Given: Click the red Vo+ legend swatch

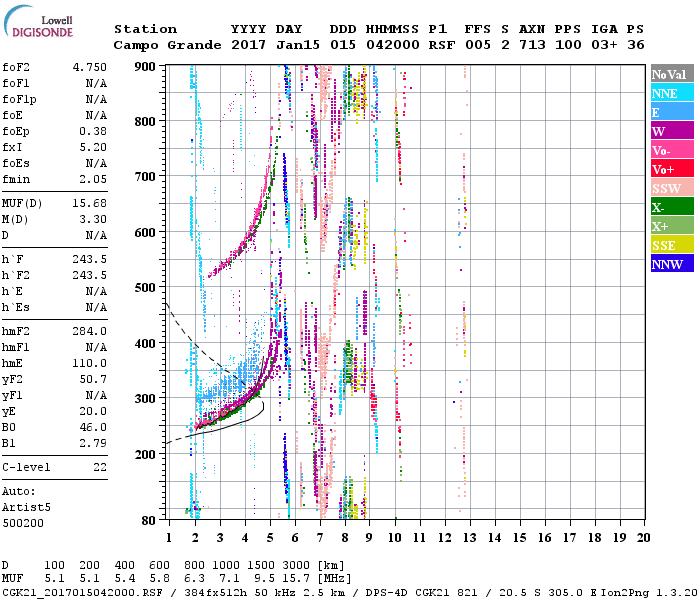Looking at the screenshot, I should [x=669, y=169].
